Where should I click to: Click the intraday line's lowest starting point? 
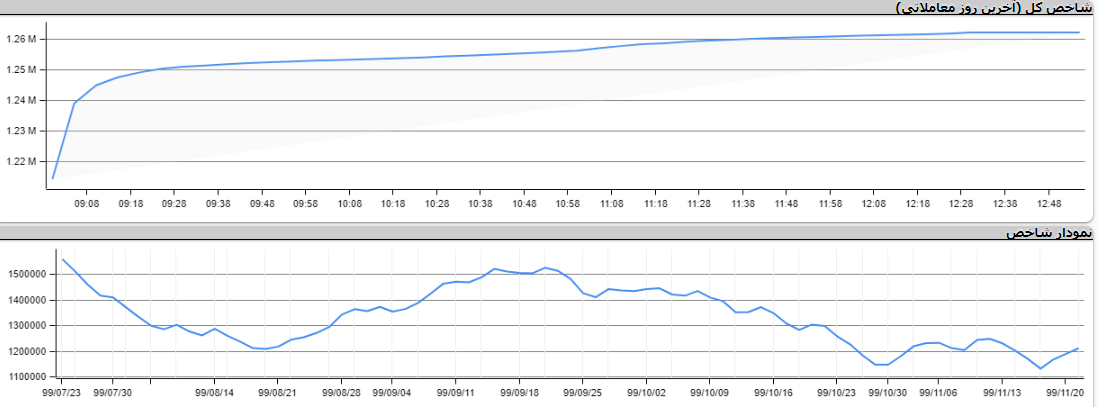[x=53, y=178]
